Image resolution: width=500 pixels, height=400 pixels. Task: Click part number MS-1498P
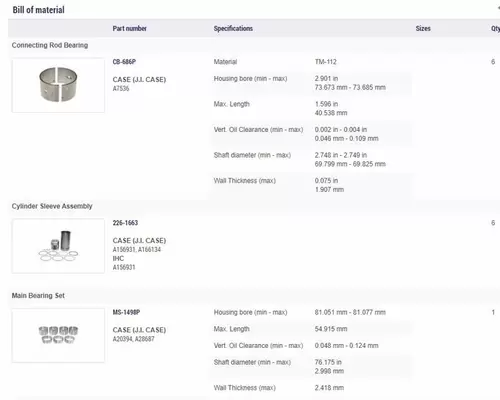(126, 312)
